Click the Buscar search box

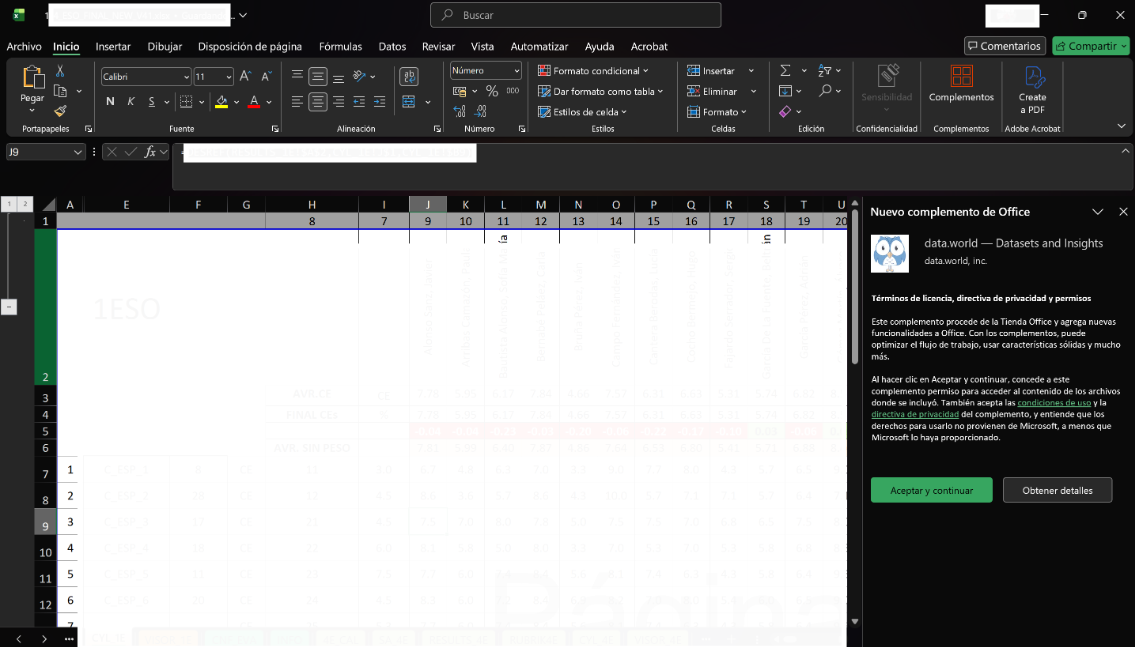[x=575, y=14]
